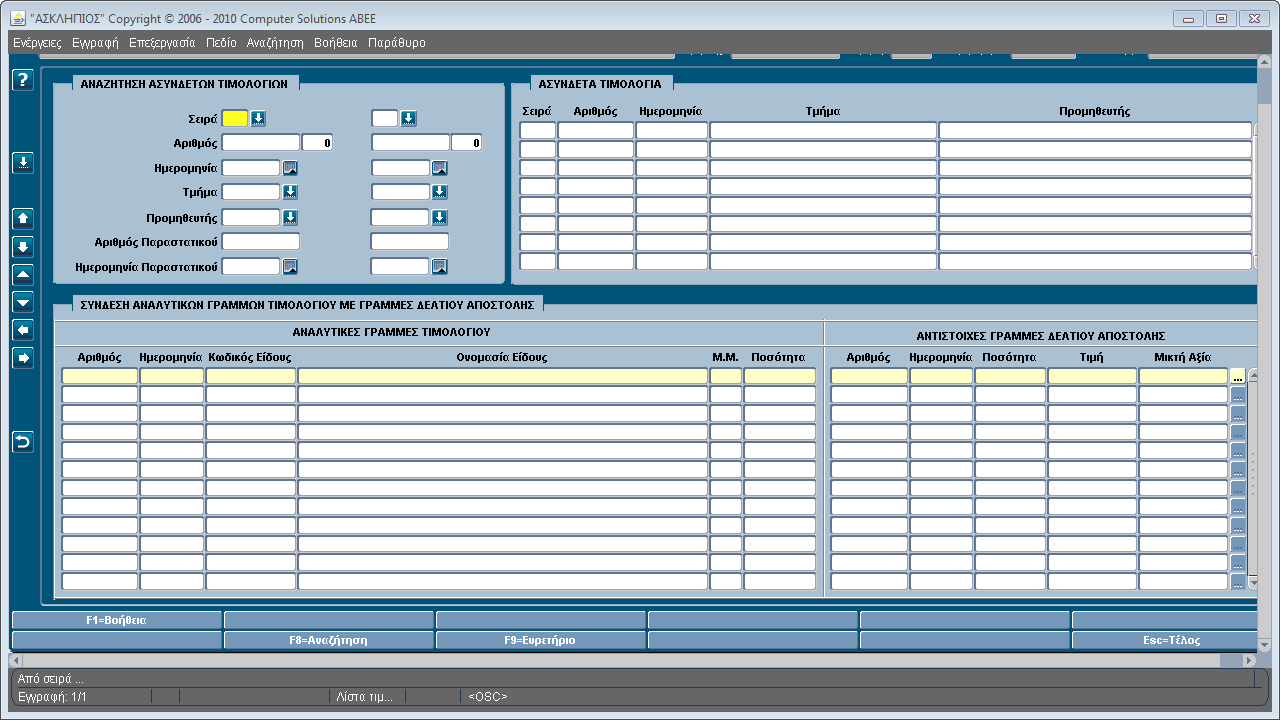The height and width of the screenshot is (720, 1280).
Task: Click the first Αριθμός Παραστατικού input field
Action: click(x=260, y=241)
